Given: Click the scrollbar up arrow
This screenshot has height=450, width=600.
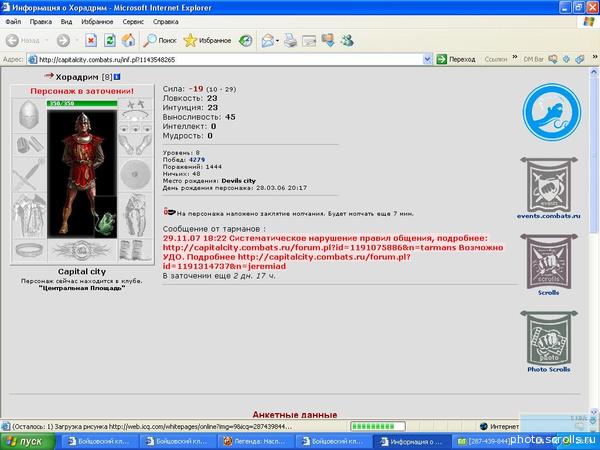Looking at the screenshot, I should pos(593,72).
